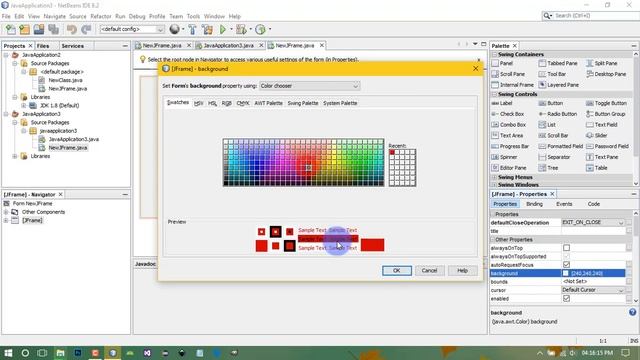Switch to the Code tab in Properties
The width and height of the screenshot is (640, 360).
click(593, 204)
